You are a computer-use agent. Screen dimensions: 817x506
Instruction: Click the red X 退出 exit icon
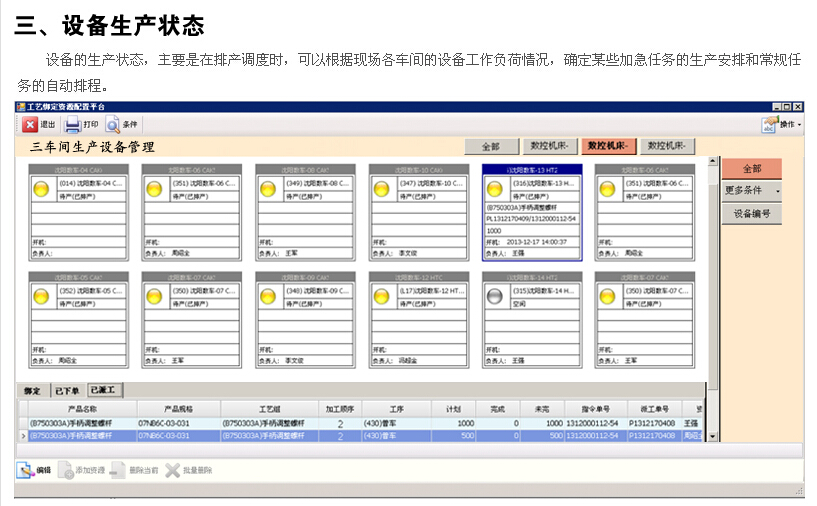[30, 125]
